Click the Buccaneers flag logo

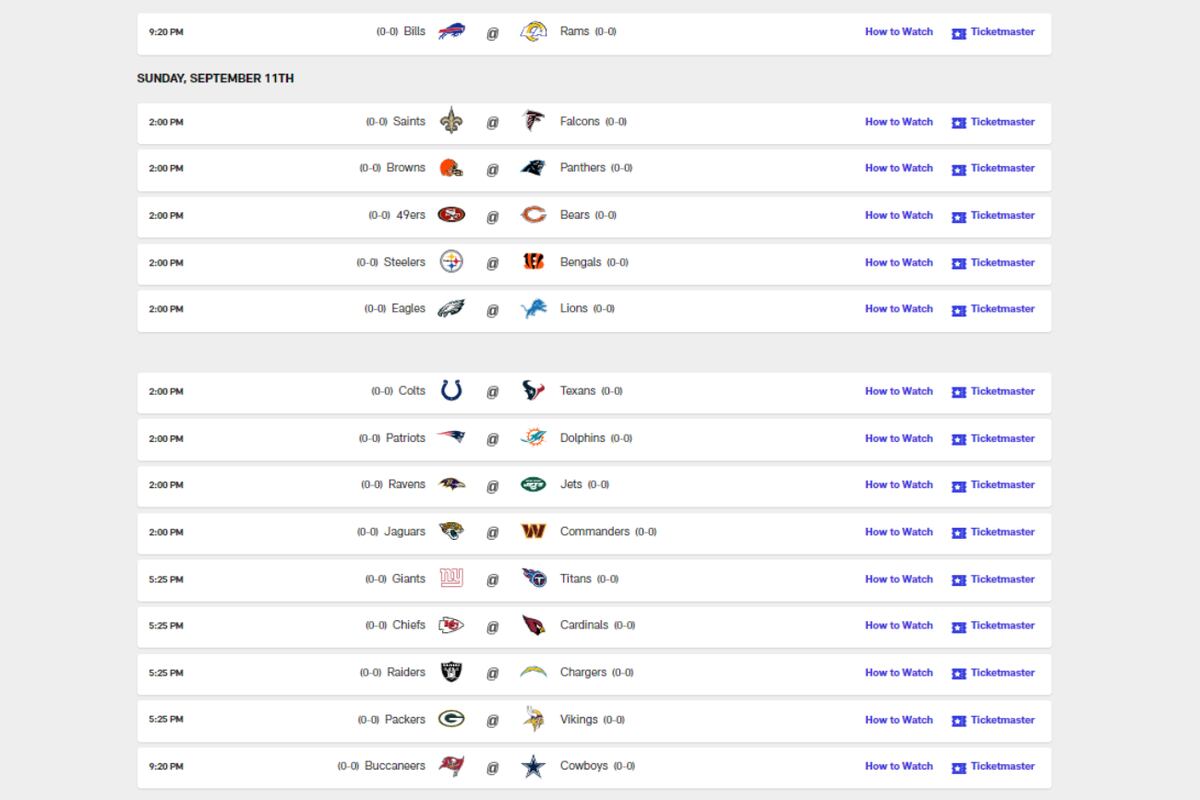click(x=452, y=766)
